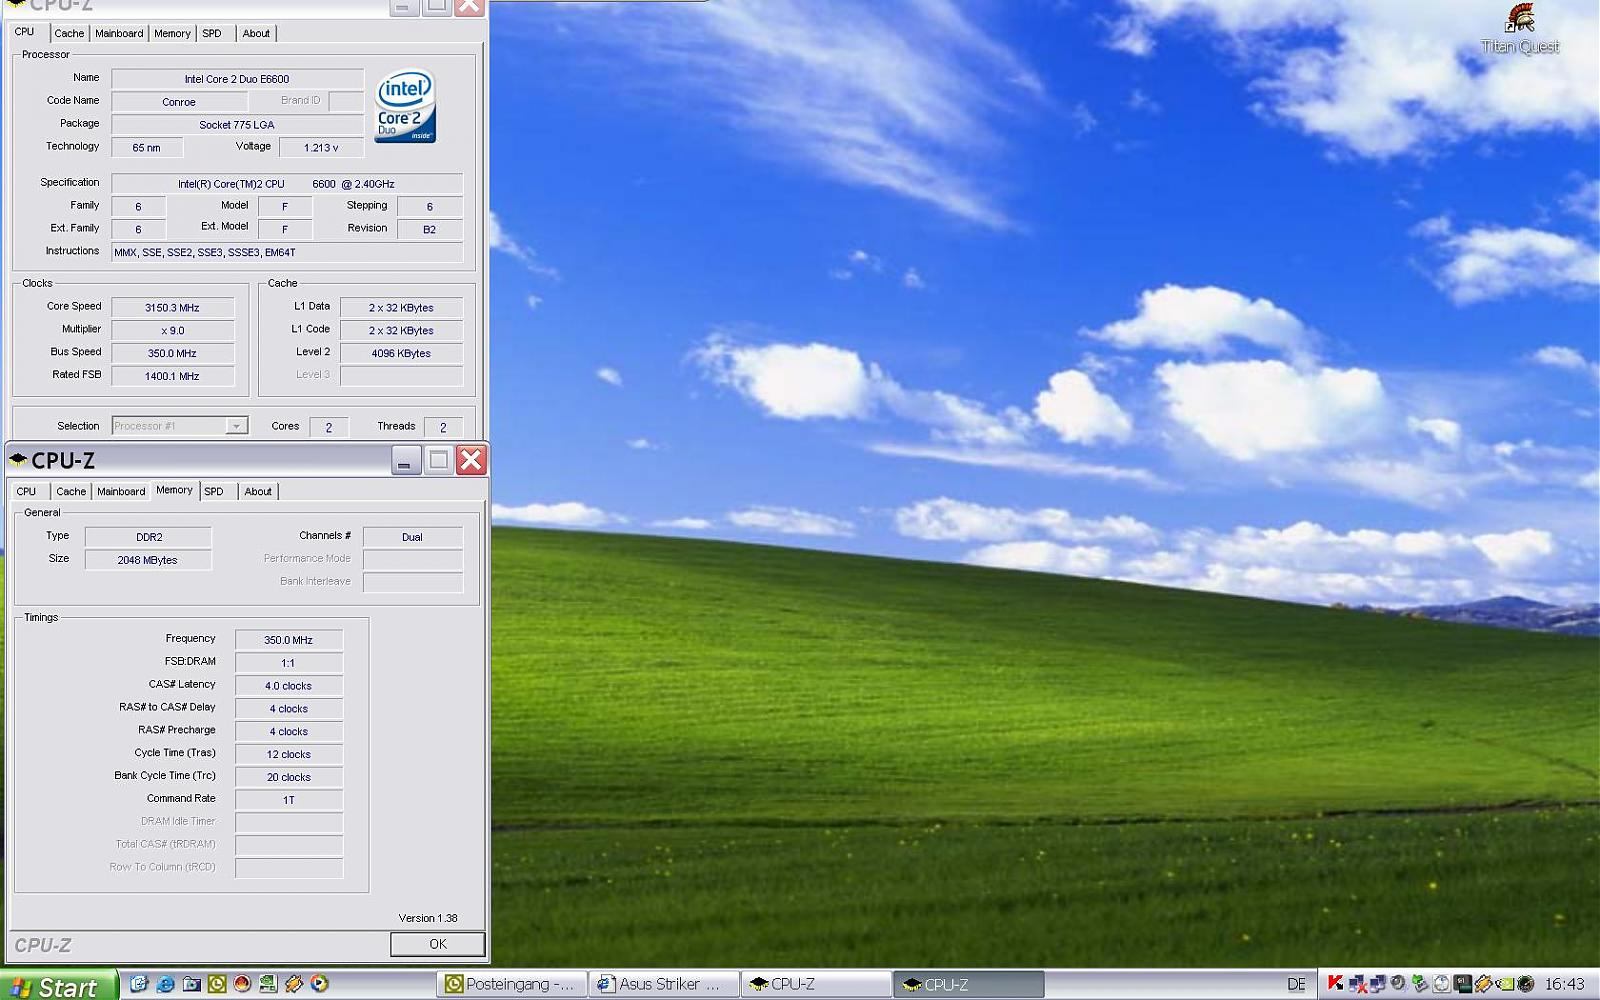Click the white clock tray icon
This screenshot has width=1600, height=1000.
click(x=1441, y=983)
